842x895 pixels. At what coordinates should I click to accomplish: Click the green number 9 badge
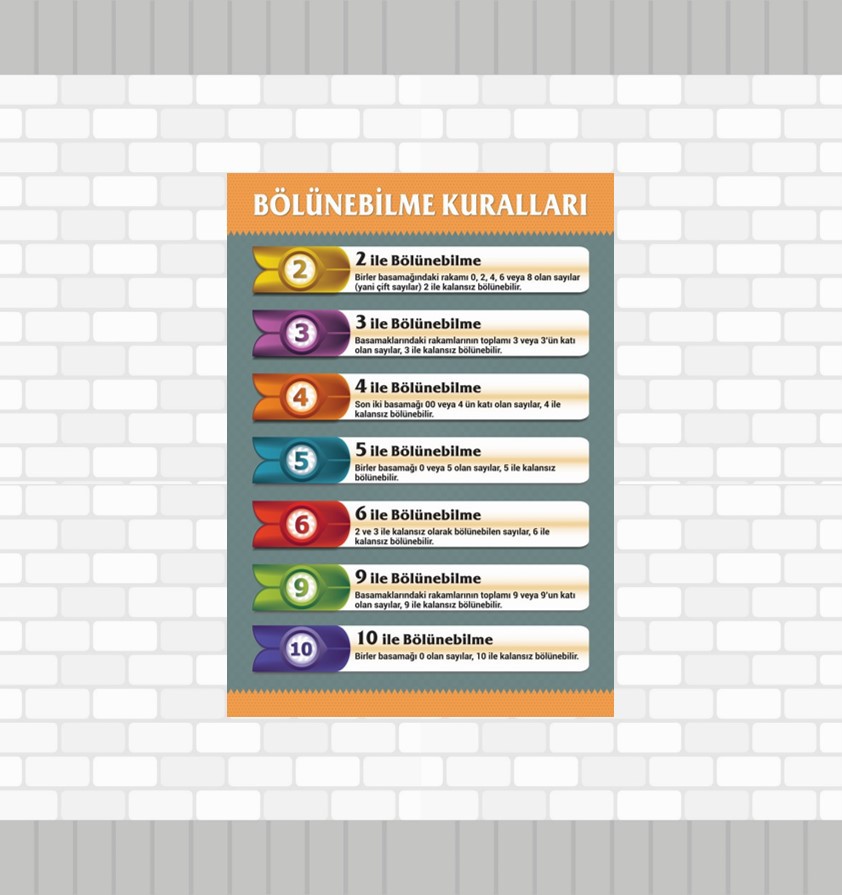pyautogui.click(x=301, y=587)
